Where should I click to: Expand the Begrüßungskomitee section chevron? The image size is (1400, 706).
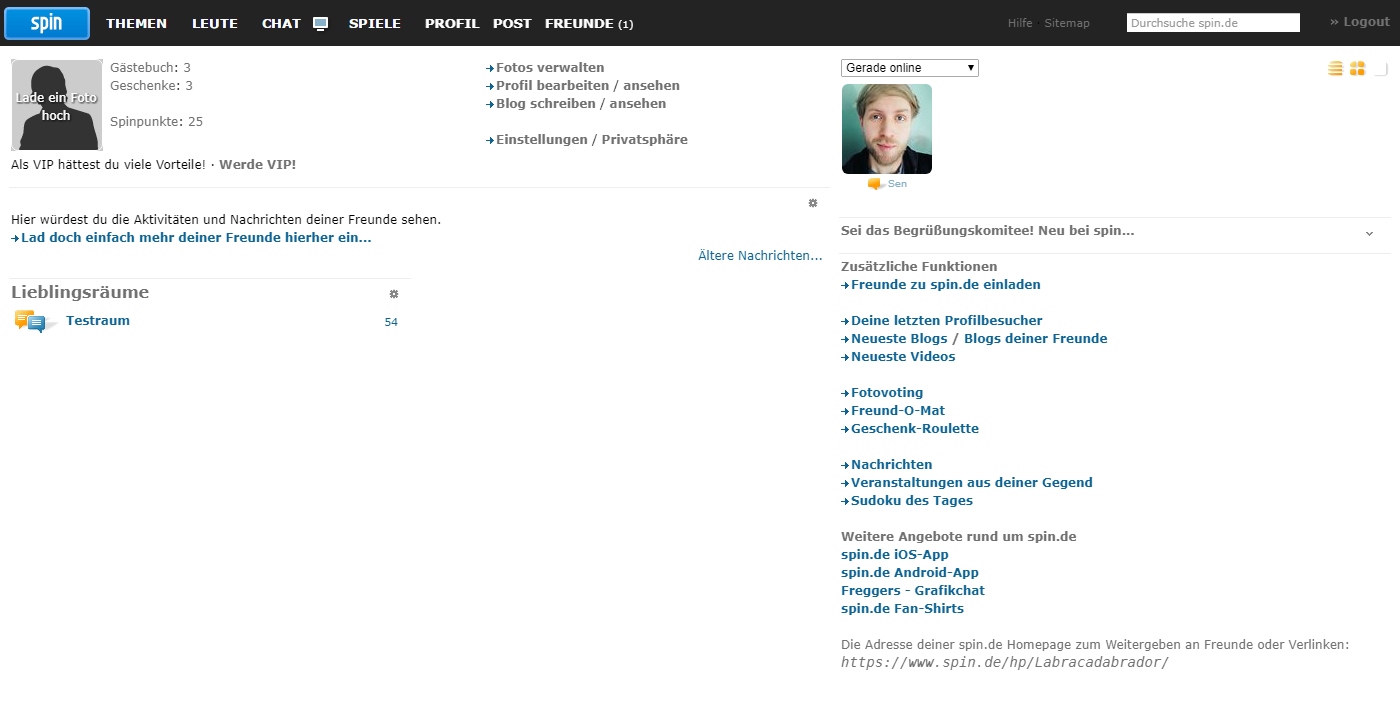tap(1369, 233)
